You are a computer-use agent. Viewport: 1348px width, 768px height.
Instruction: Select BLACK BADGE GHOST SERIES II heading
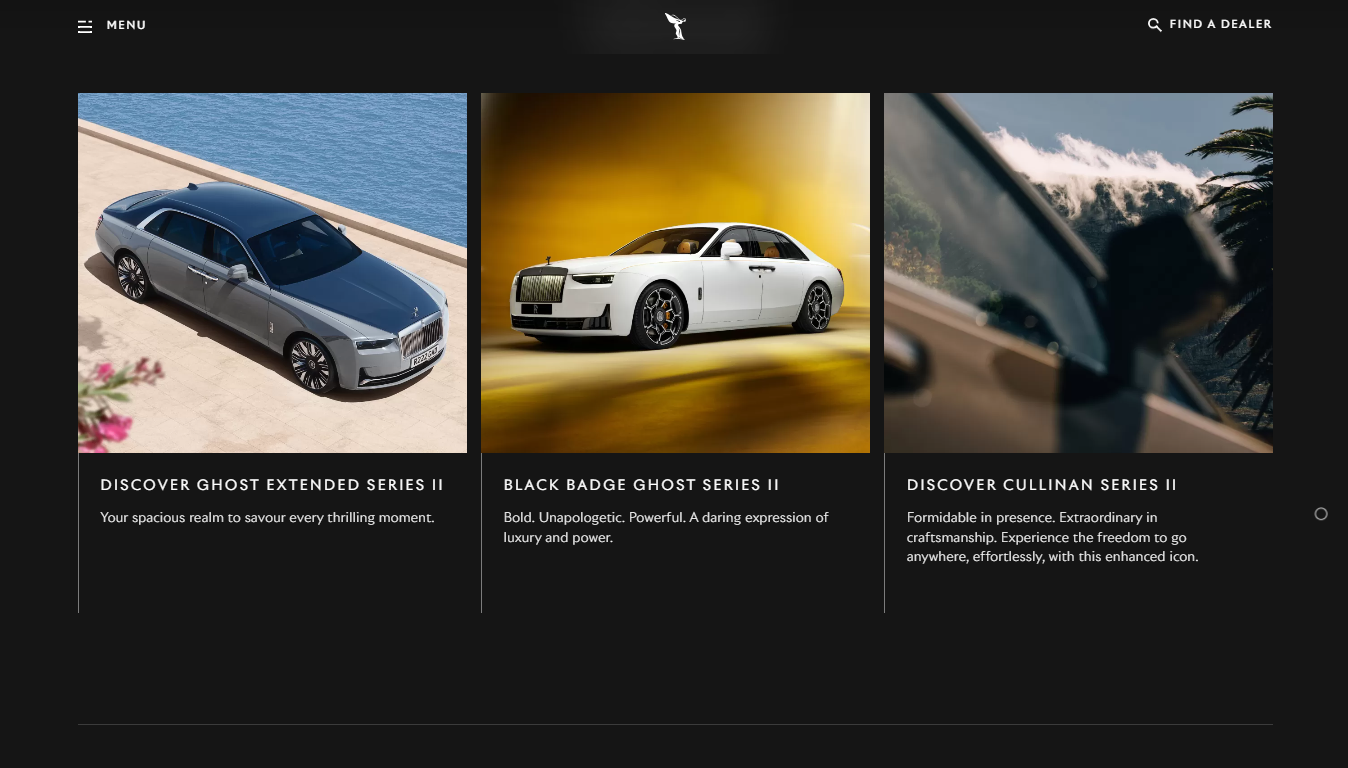pyautogui.click(x=641, y=485)
